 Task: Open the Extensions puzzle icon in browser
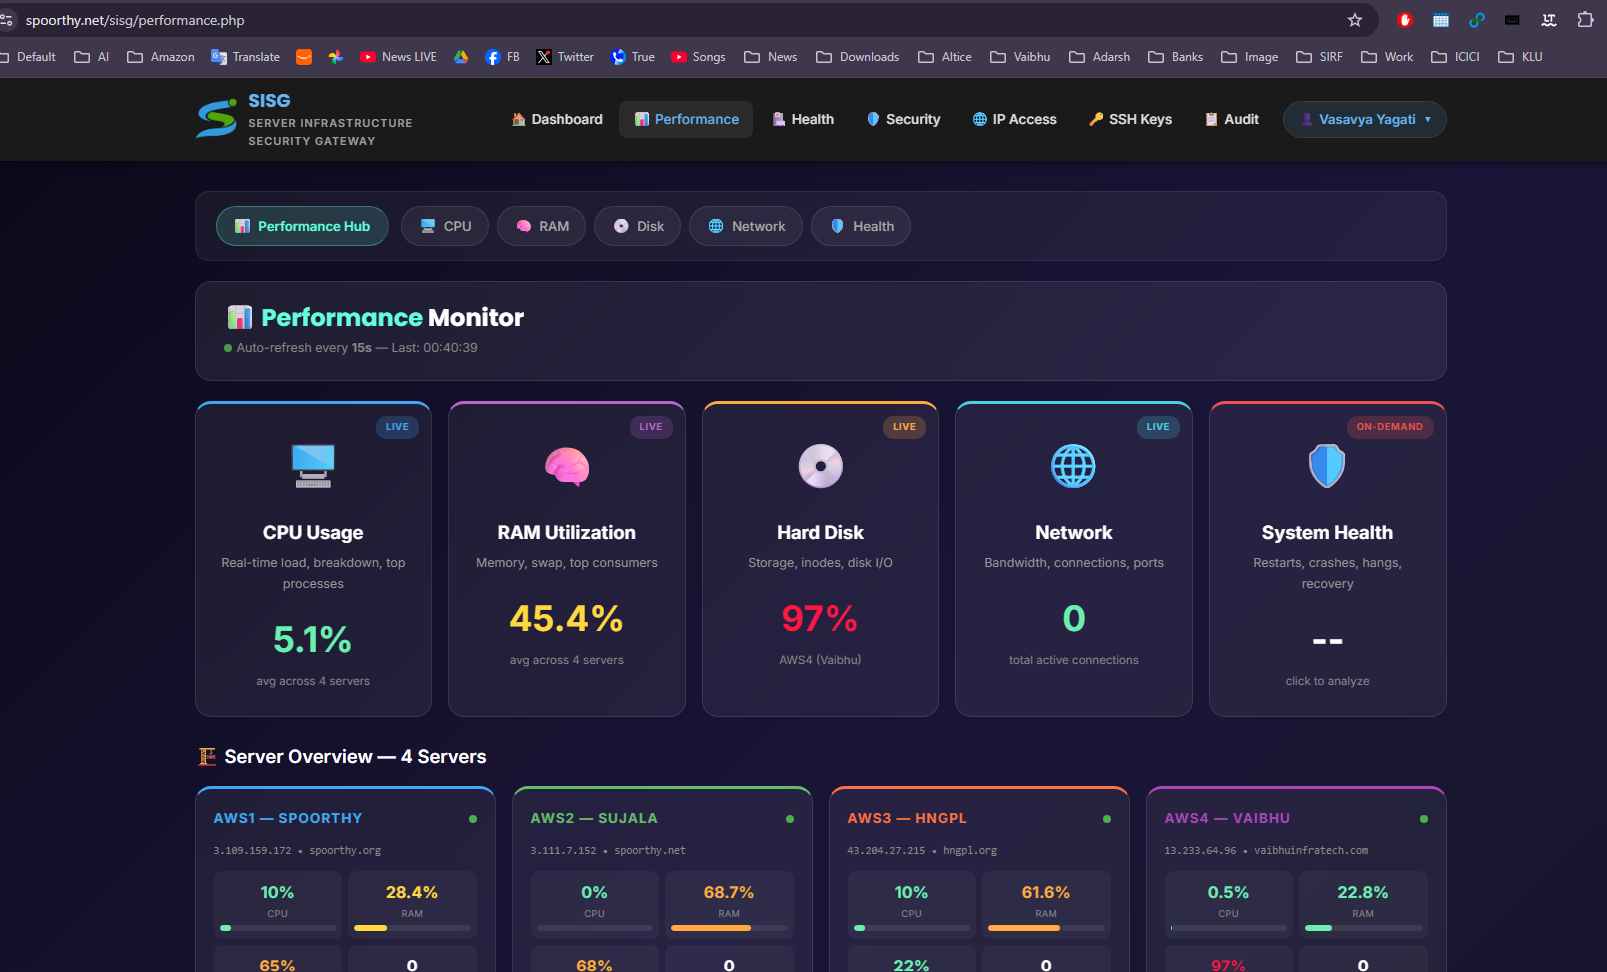pyautogui.click(x=1585, y=20)
